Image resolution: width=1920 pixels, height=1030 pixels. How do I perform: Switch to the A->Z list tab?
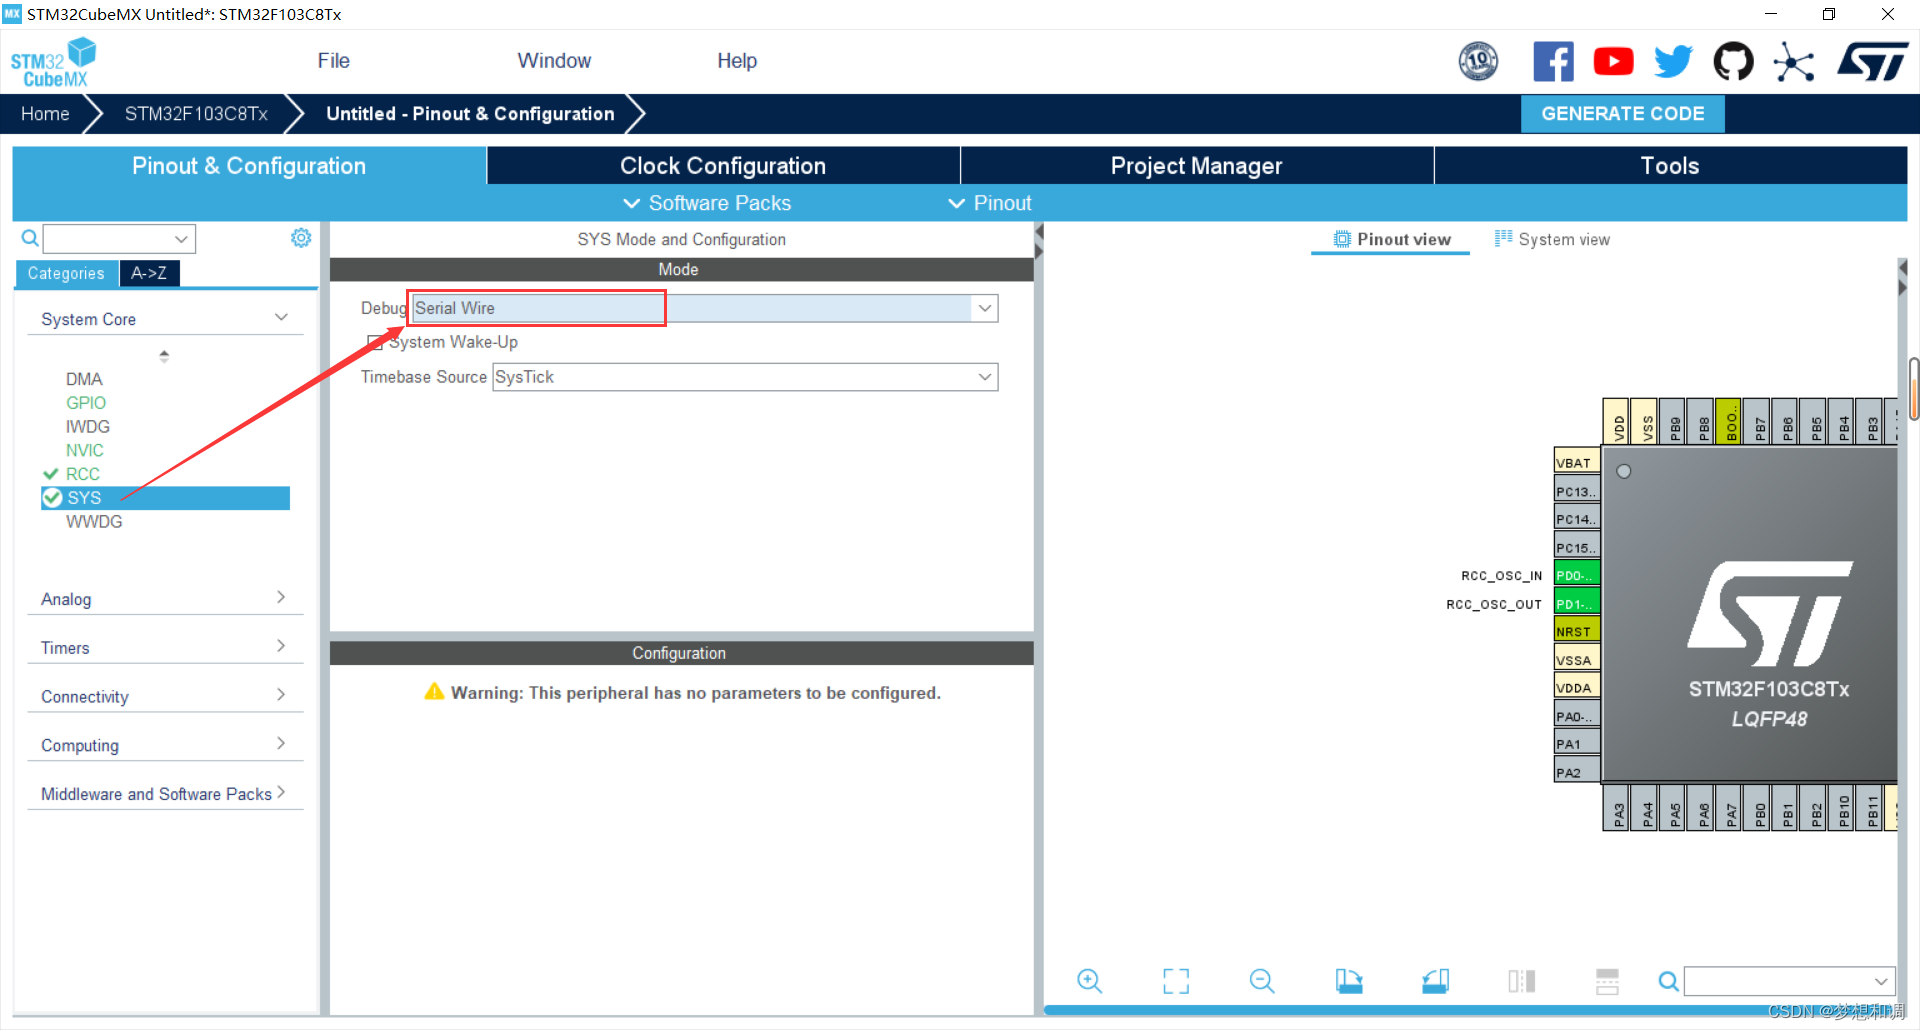click(x=149, y=273)
